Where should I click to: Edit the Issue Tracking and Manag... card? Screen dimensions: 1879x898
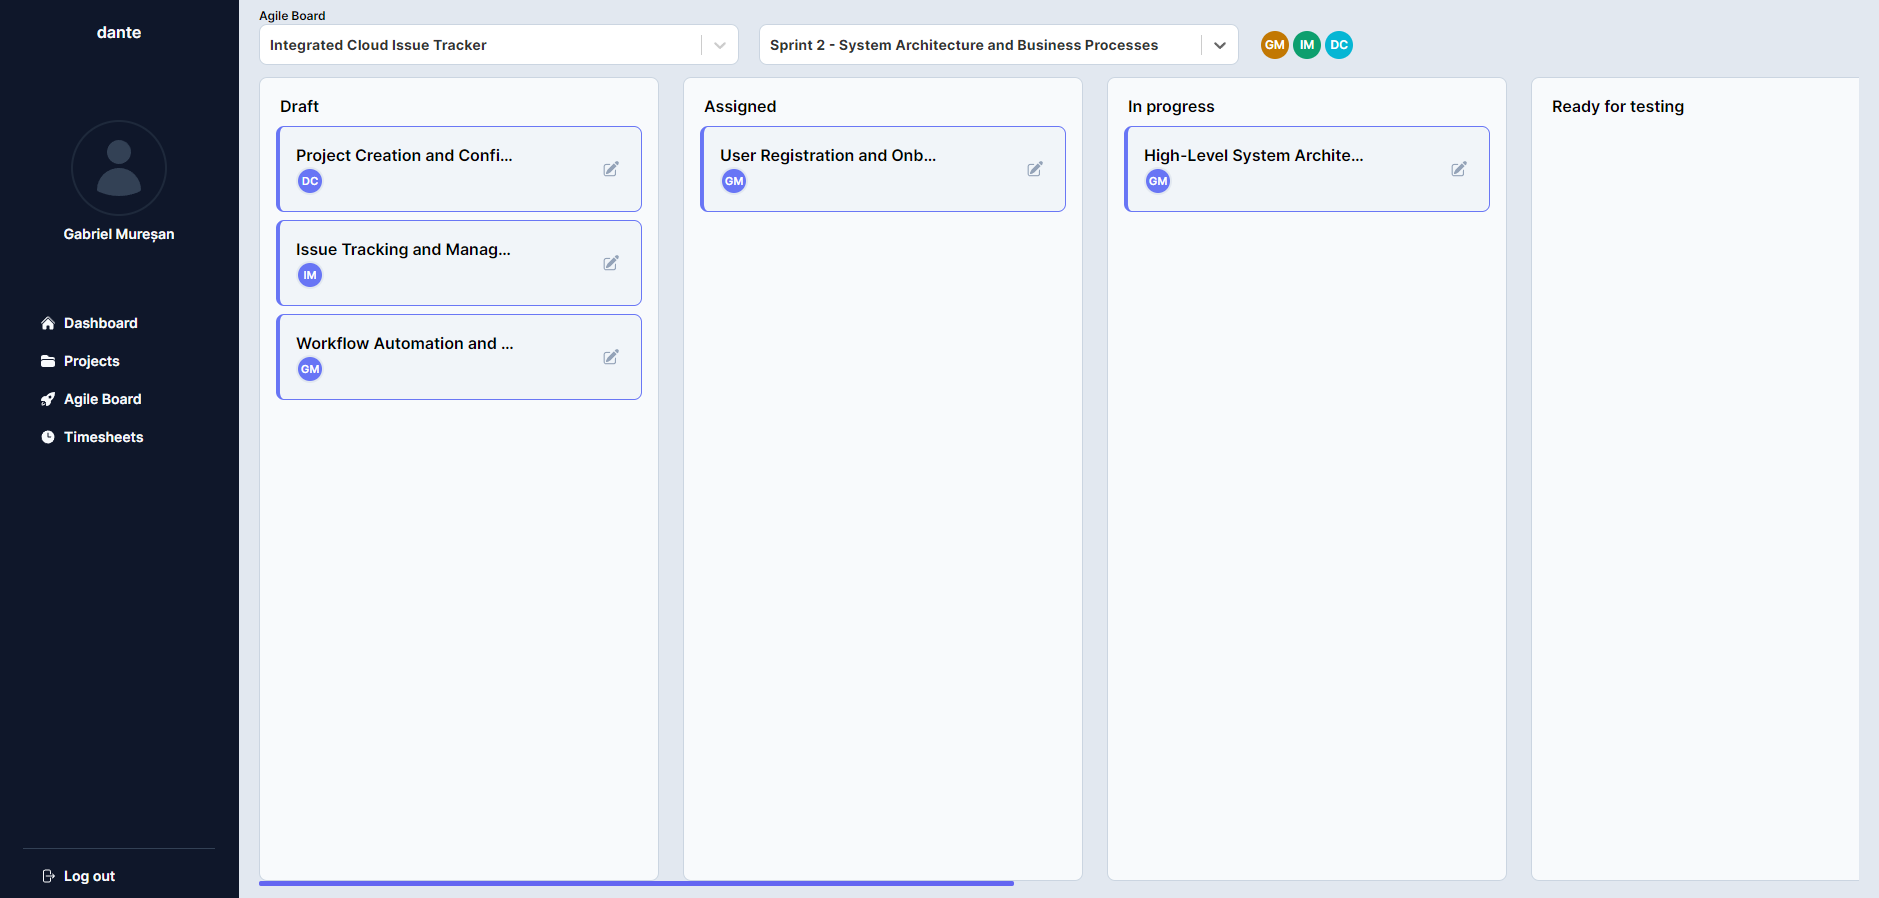click(611, 263)
